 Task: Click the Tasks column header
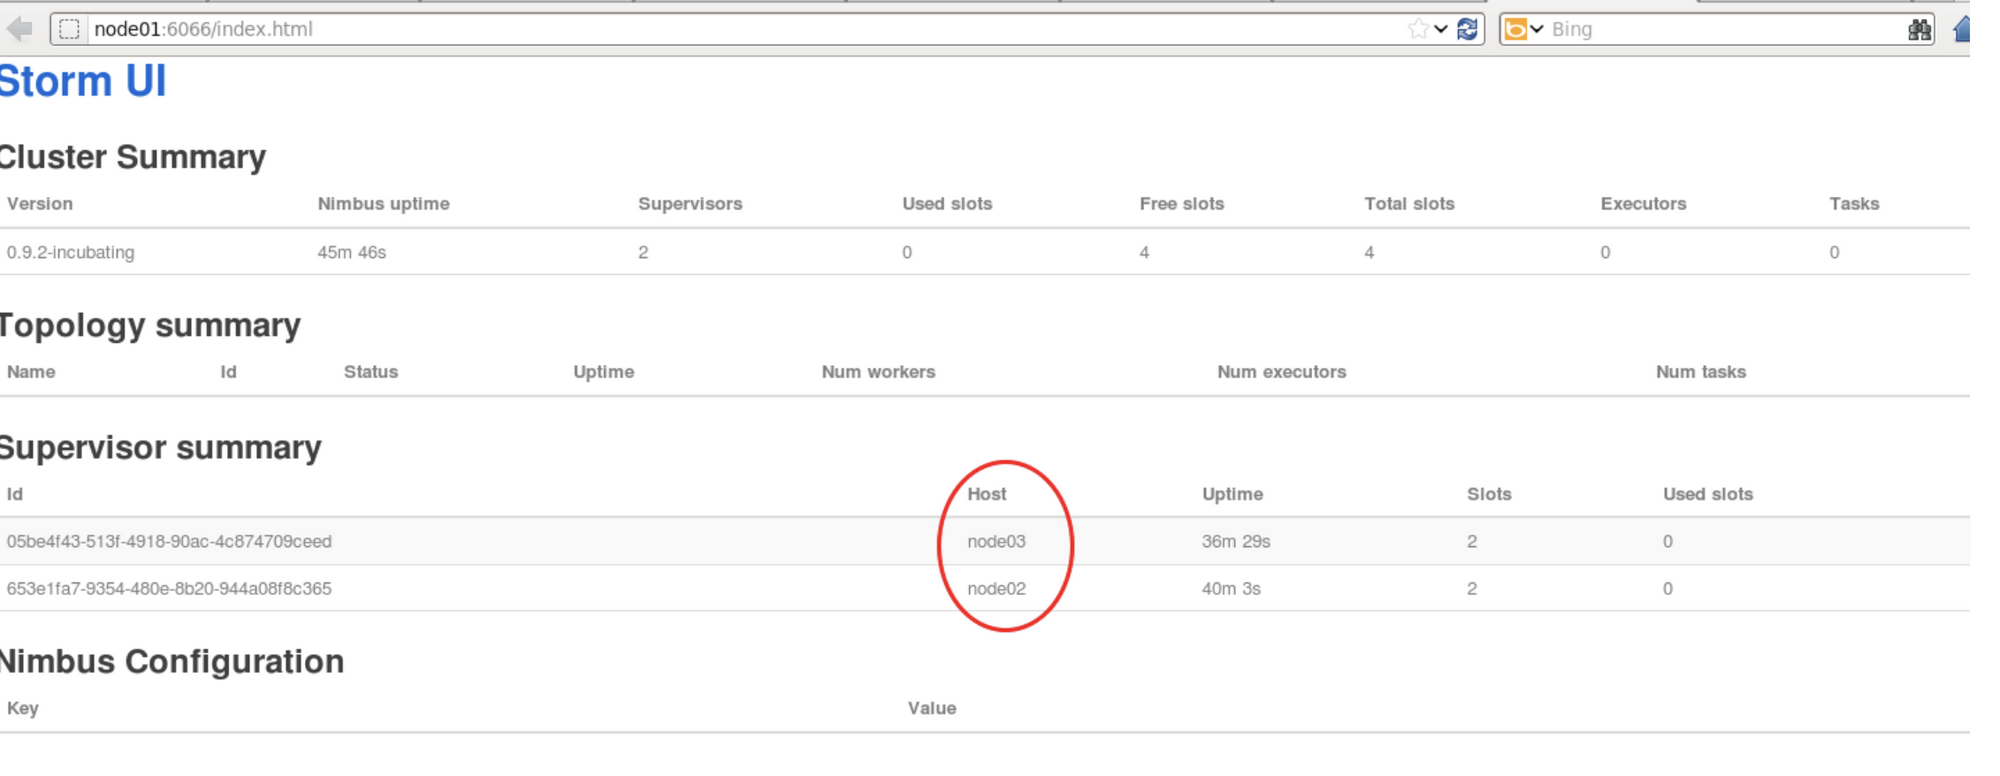click(x=1854, y=204)
